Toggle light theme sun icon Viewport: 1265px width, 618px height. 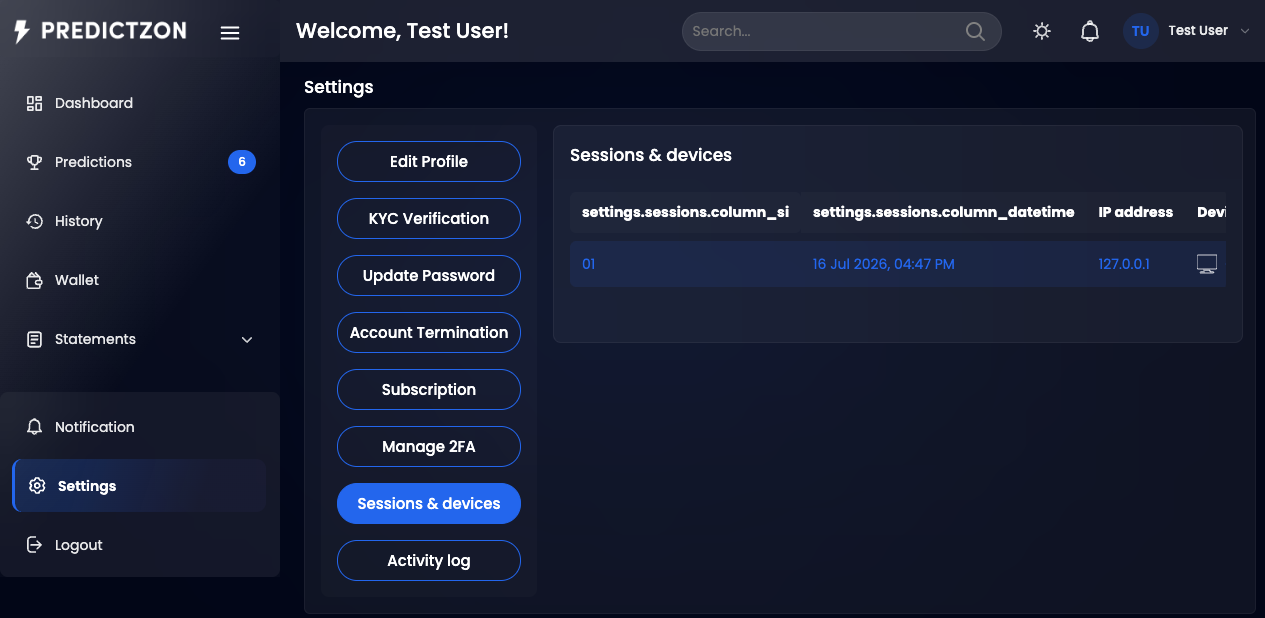coord(1042,31)
